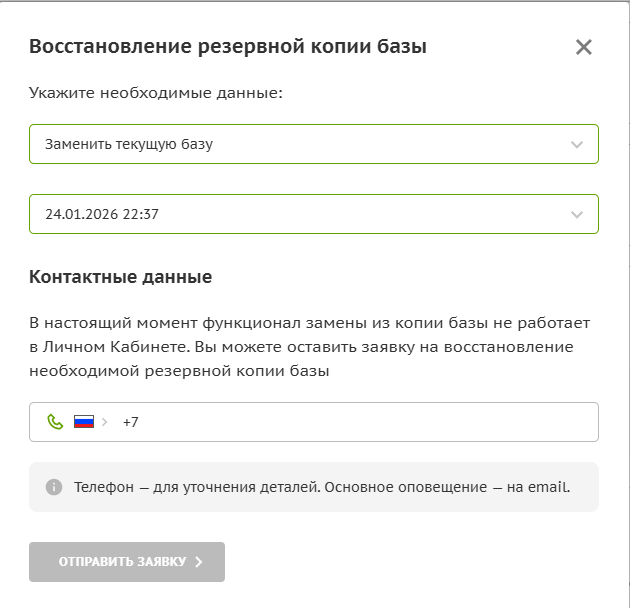This screenshot has height=608, width=630.
Task: Open the 24.01.2026 22:37 backup date dropdown
Action: click(314, 214)
